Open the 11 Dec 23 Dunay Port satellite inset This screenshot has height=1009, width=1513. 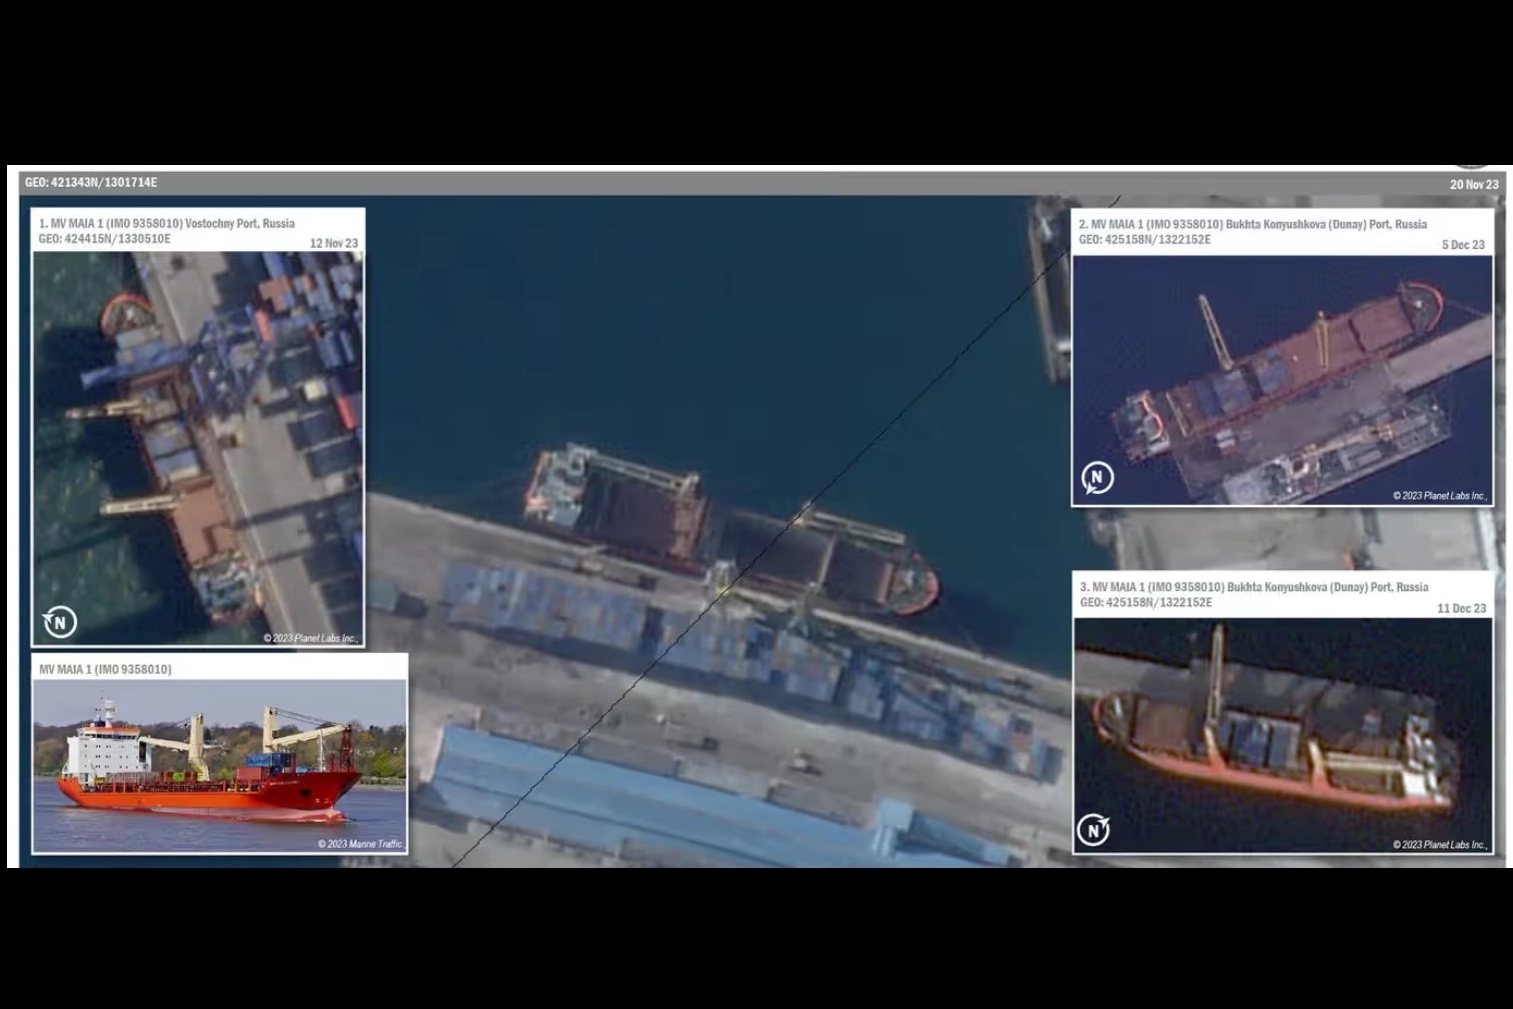tap(1282, 735)
